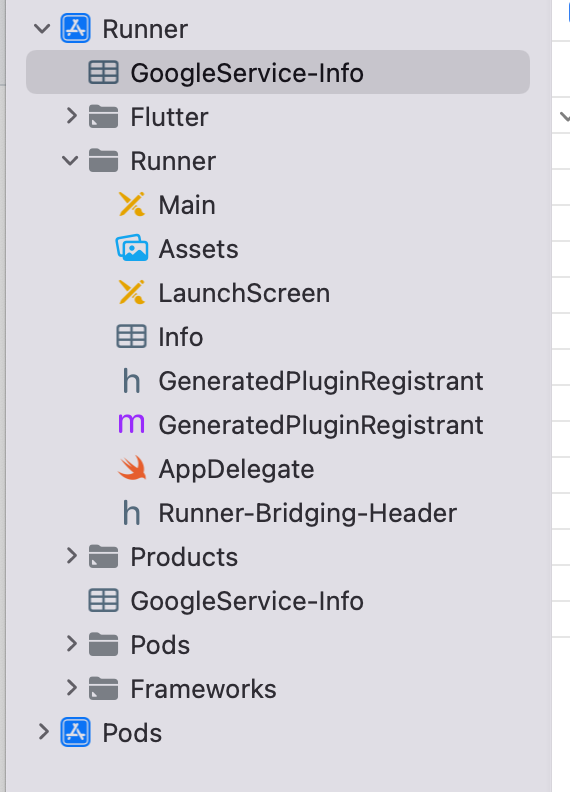Click the Products folder icon
Image resolution: width=570 pixels, height=792 pixels.
(104, 557)
